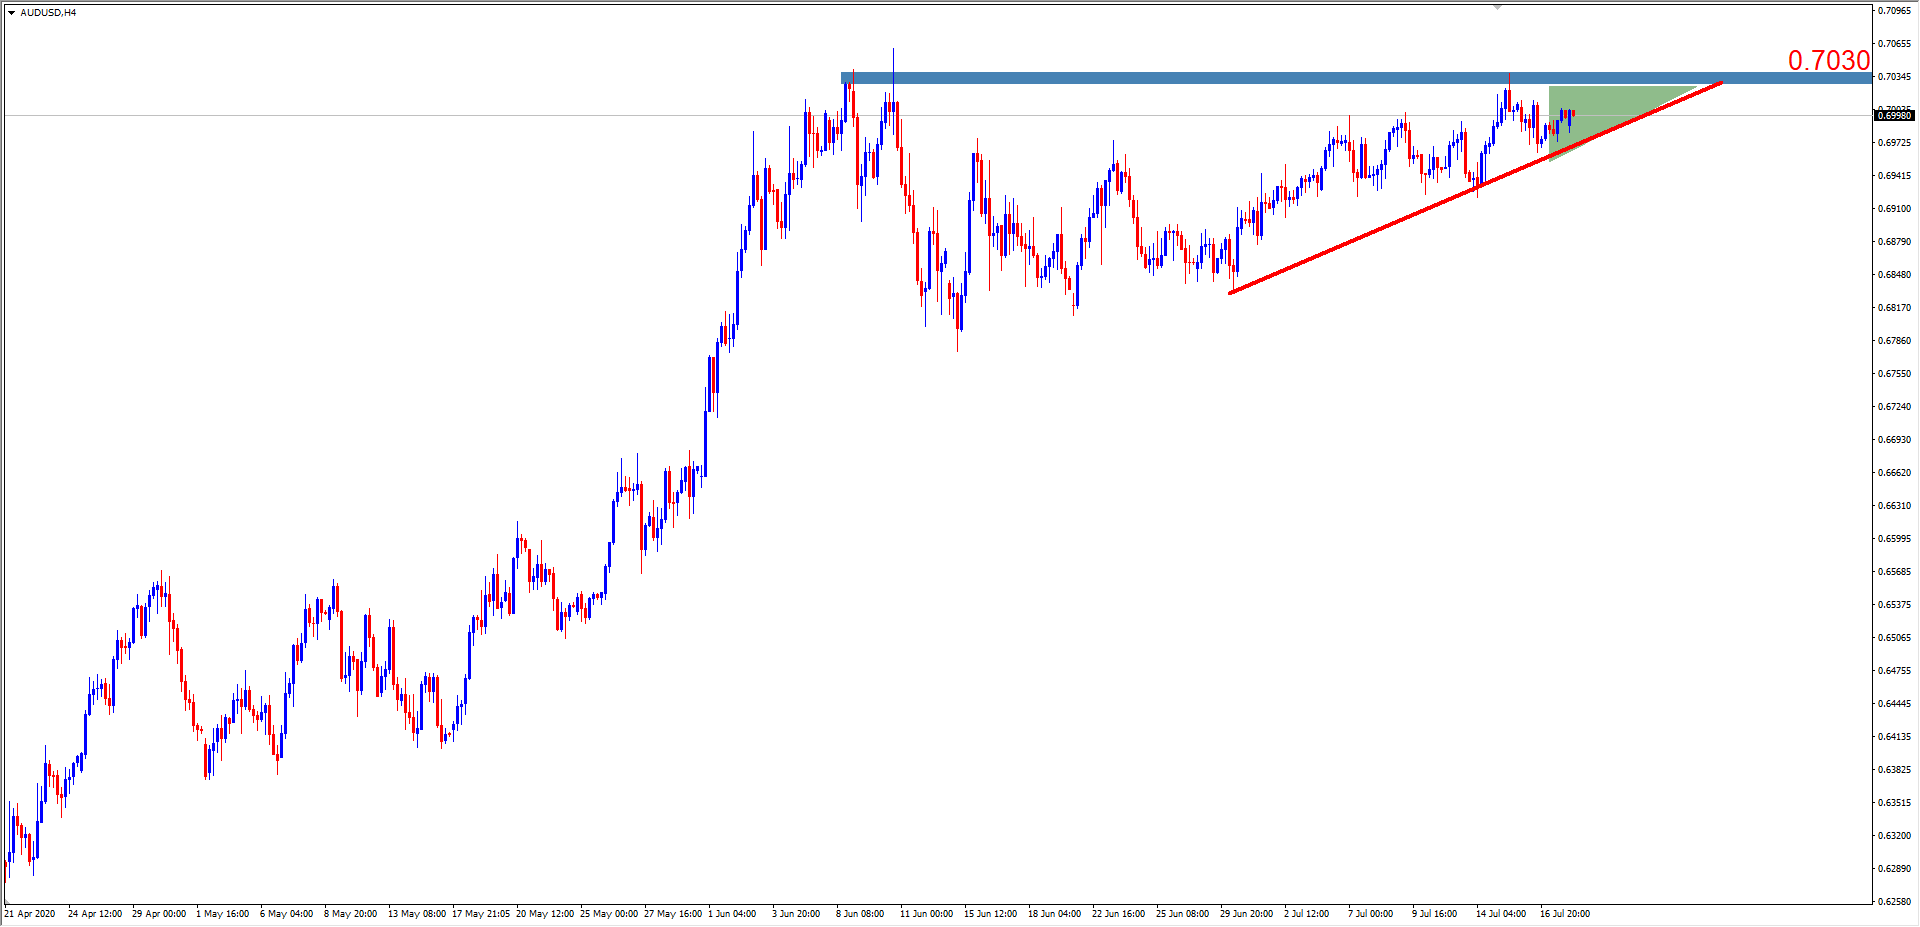Click the 17 May 21:05 time label
This screenshot has height=927, width=1920.
(480, 914)
